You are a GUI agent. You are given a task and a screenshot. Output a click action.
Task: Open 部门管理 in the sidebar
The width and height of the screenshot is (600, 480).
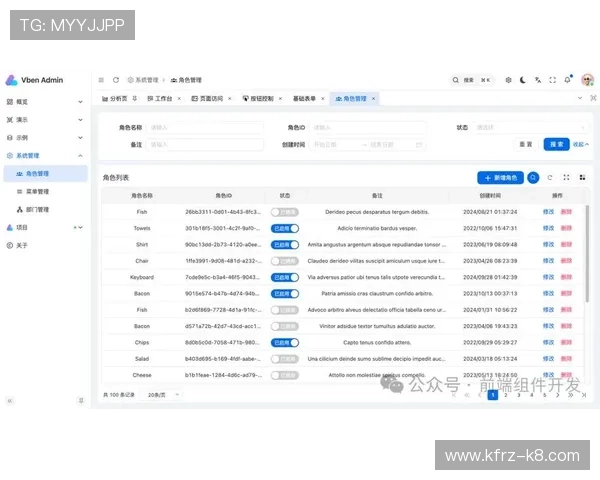point(45,209)
